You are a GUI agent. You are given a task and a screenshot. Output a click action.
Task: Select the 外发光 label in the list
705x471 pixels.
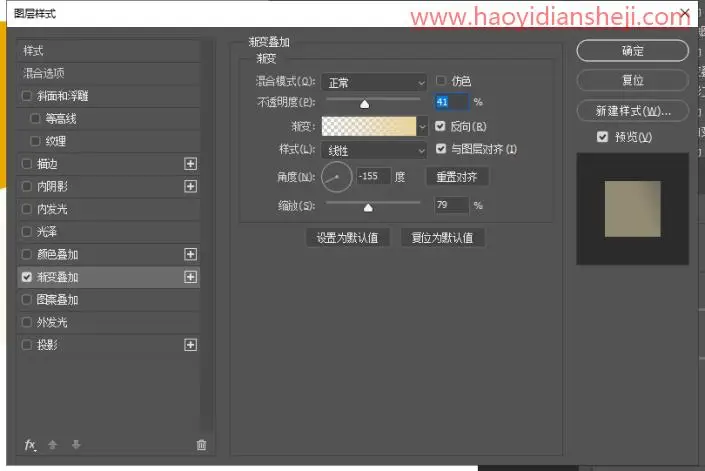(52, 322)
